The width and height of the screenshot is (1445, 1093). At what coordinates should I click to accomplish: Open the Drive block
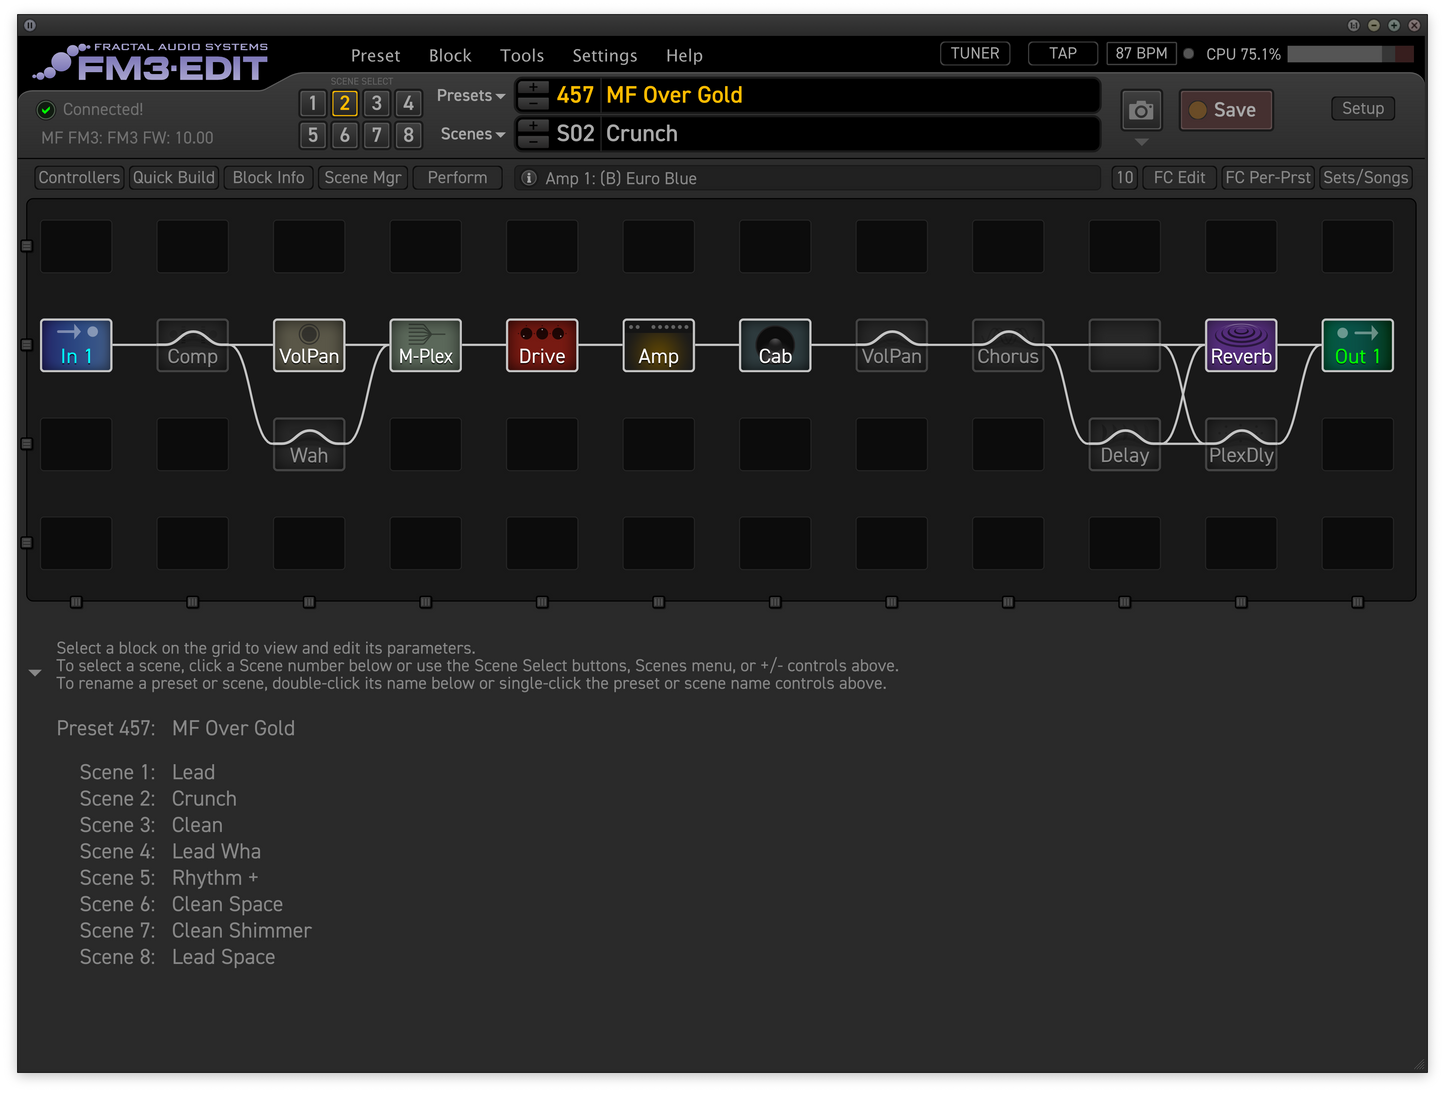coord(541,345)
